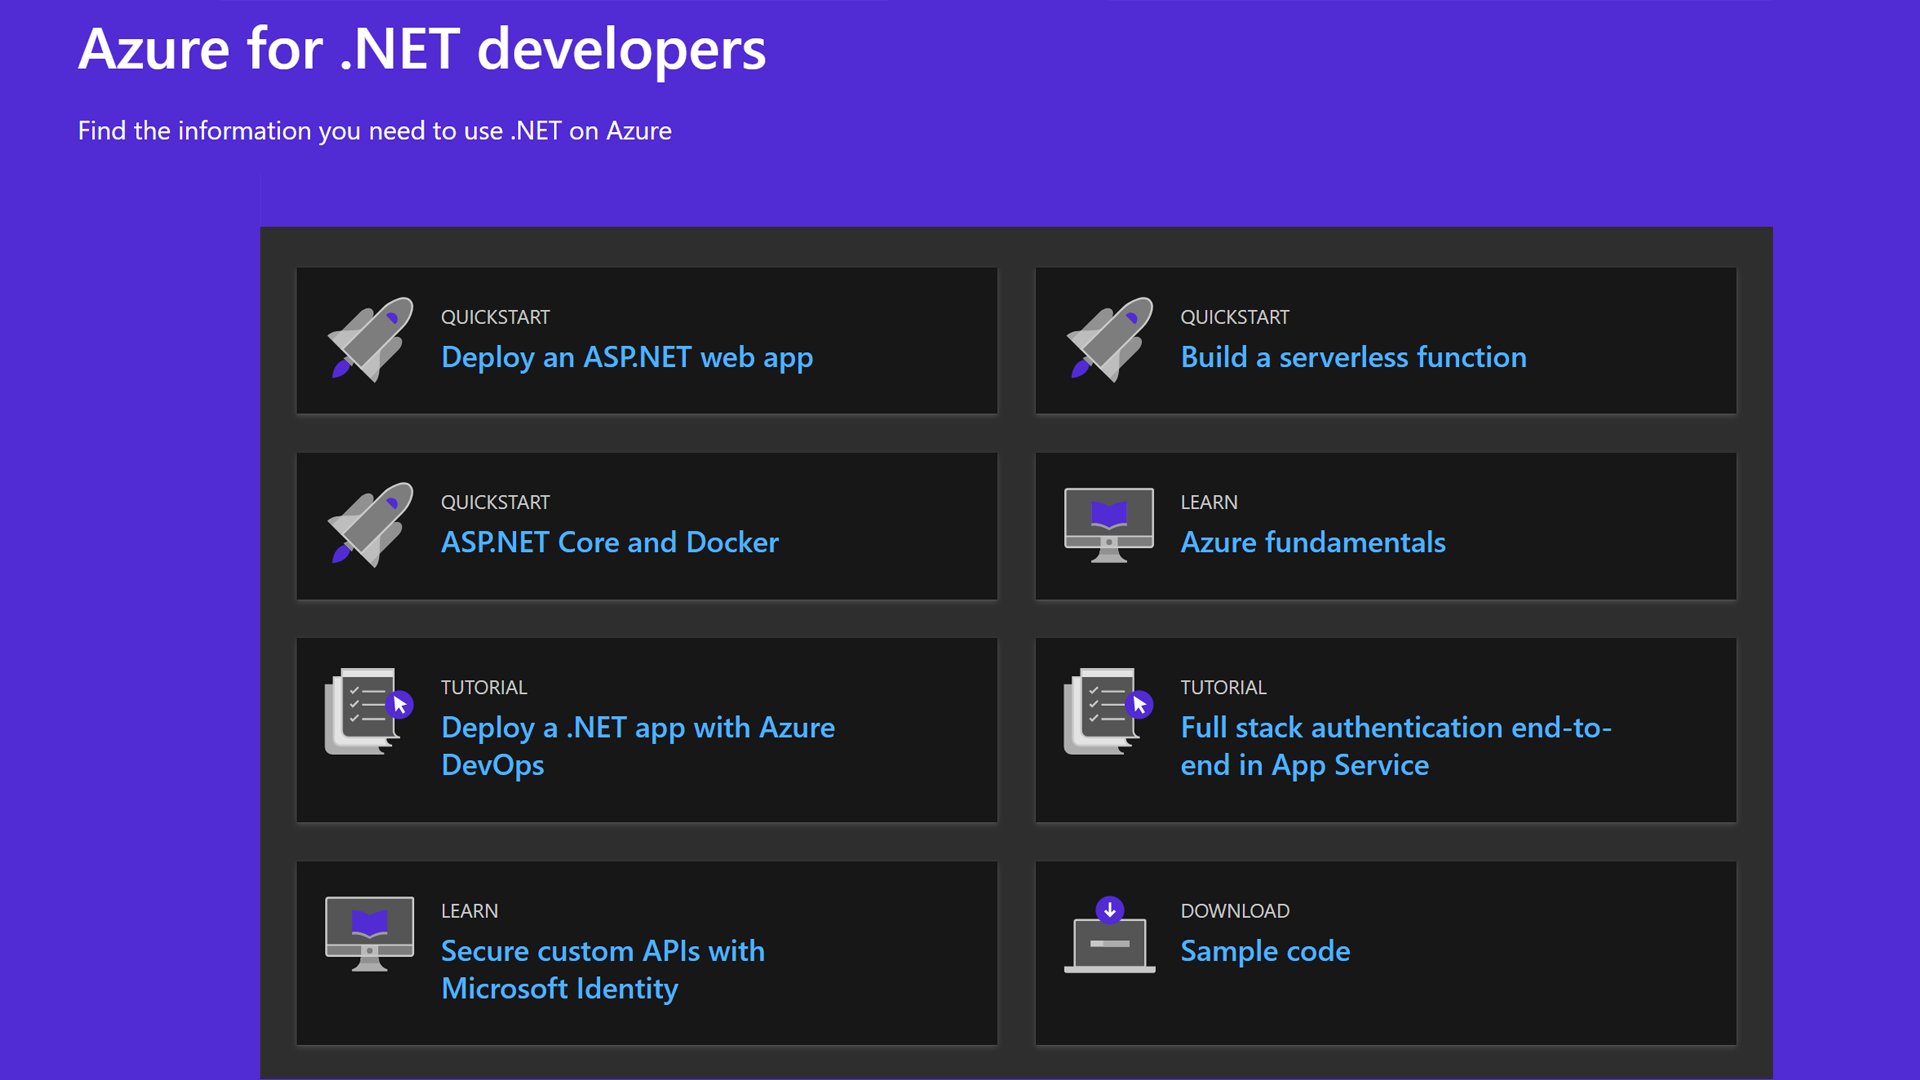Open Deploy an ASP.NET web app quickstart
The width and height of the screenshot is (1920, 1080).
point(627,357)
